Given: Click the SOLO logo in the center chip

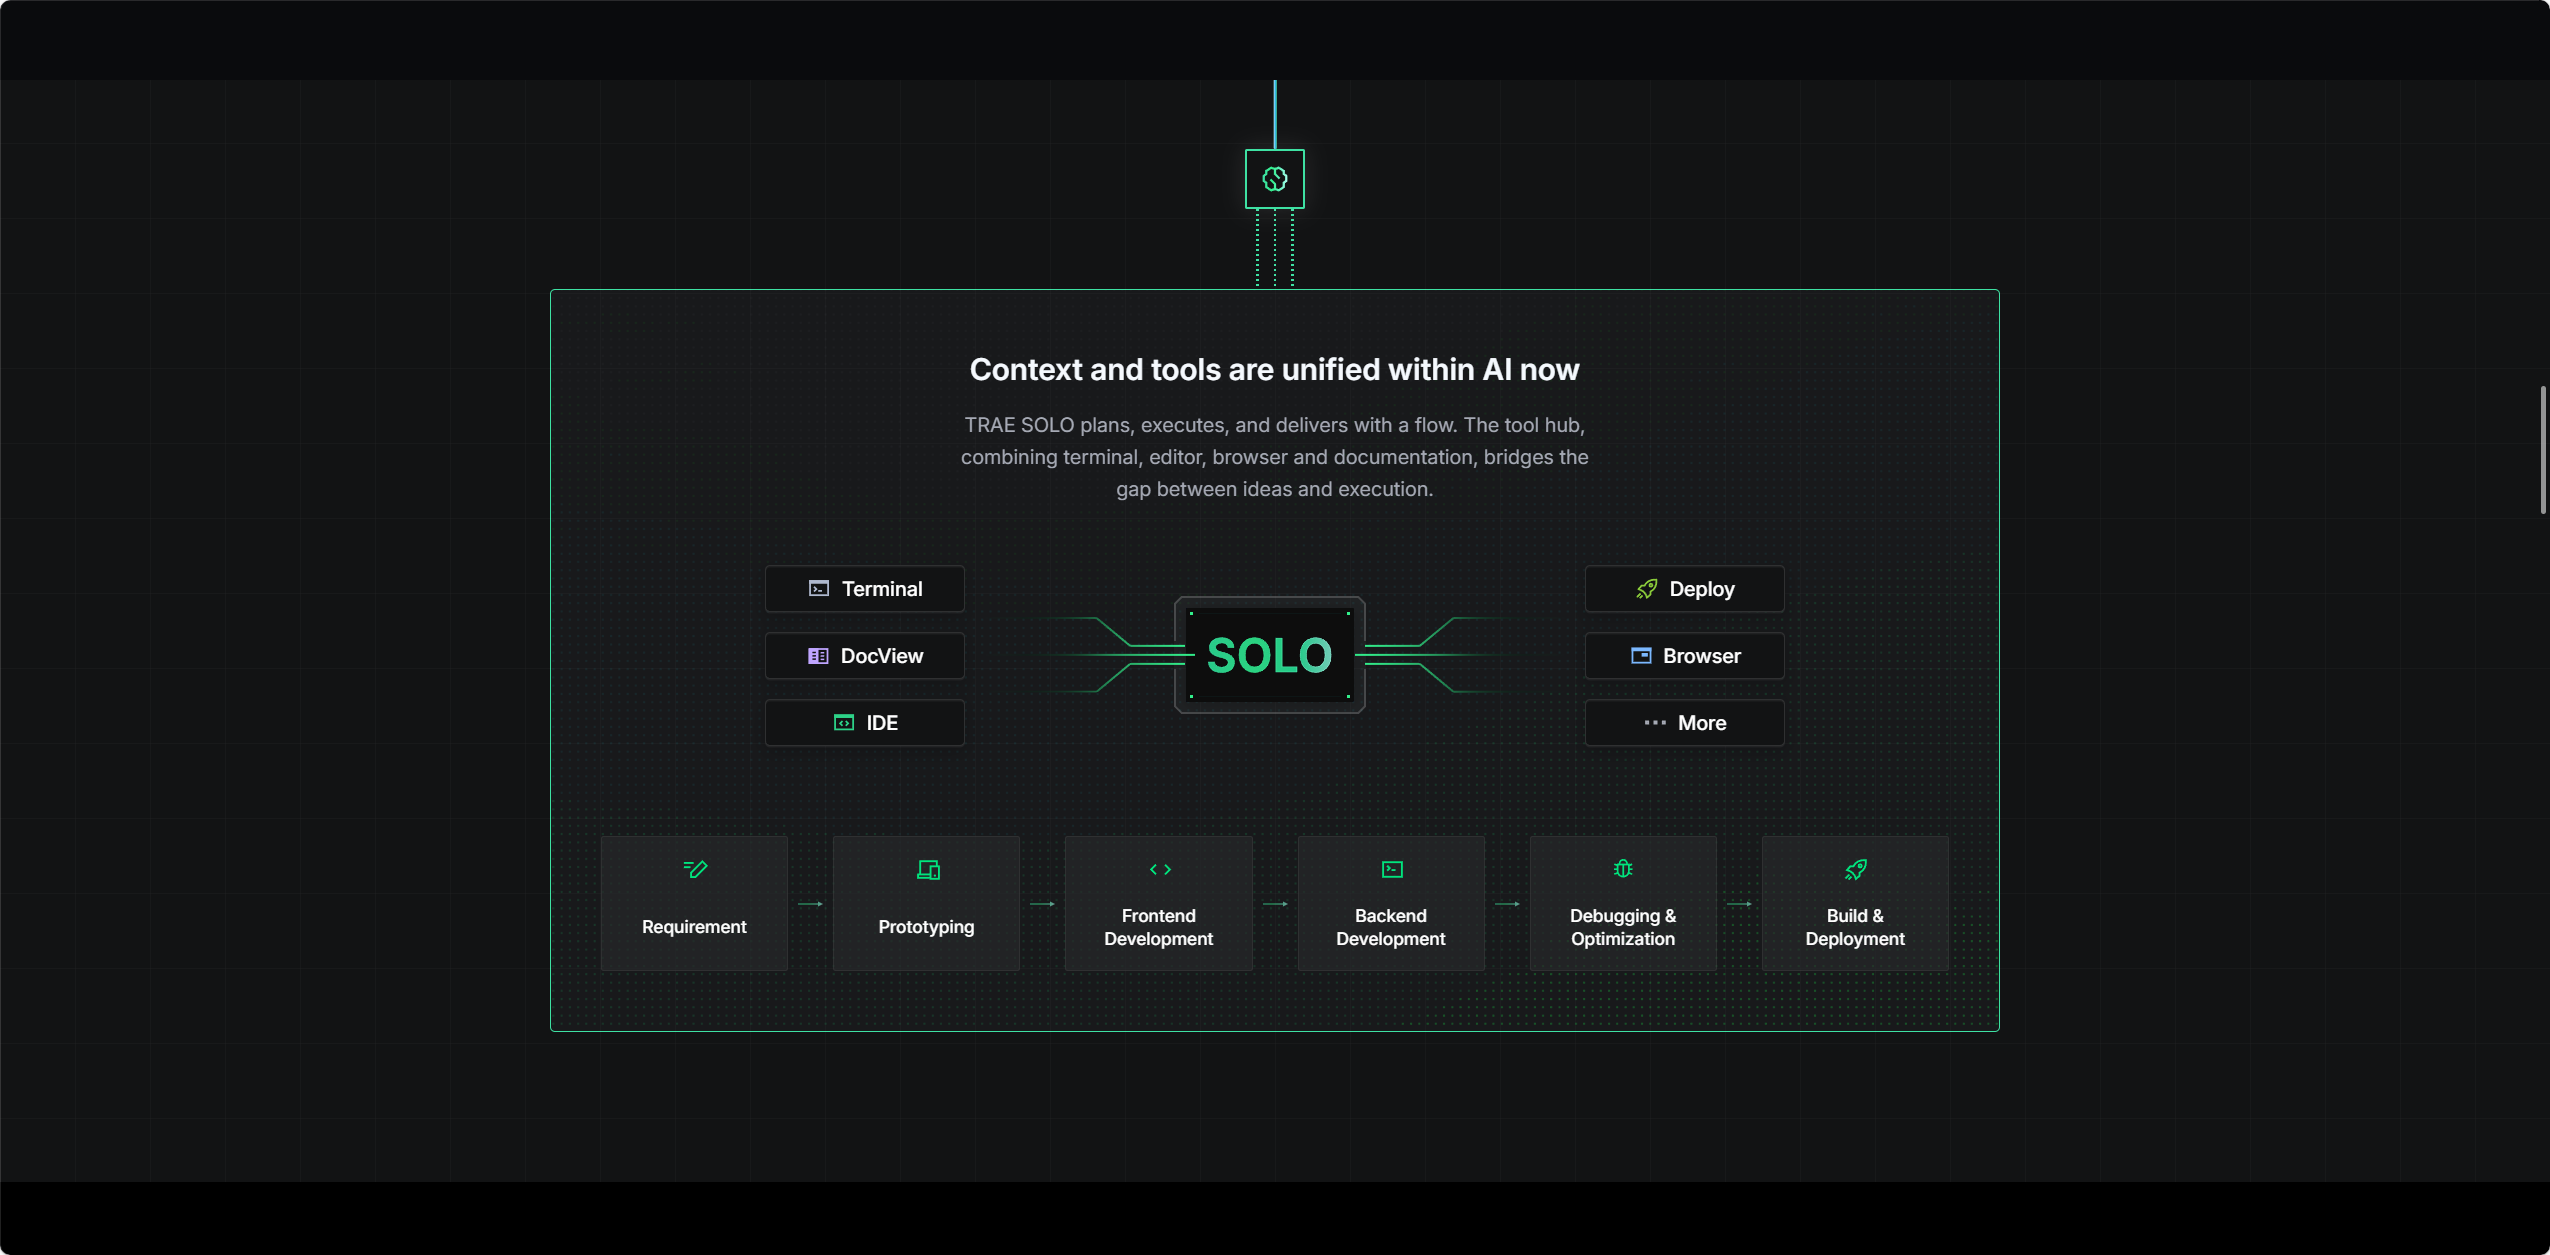Looking at the screenshot, I should pyautogui.click(x=1270, y=655).
